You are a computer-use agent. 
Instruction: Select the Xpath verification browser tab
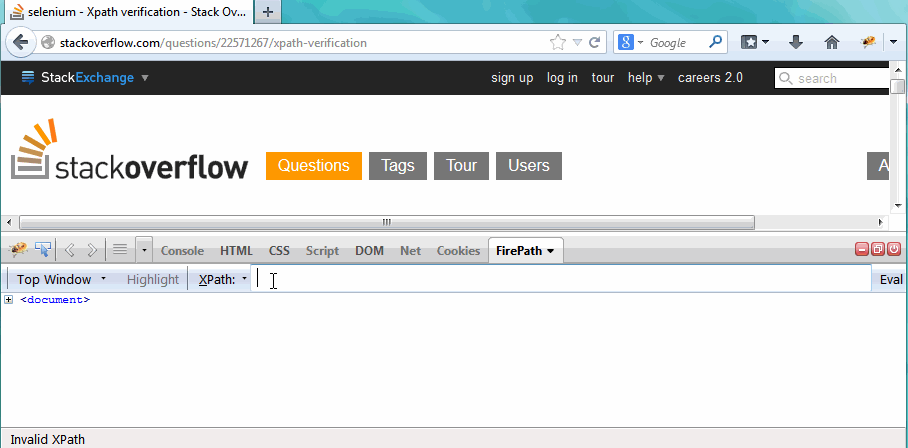pyautogui.click(x=130, y=12)
